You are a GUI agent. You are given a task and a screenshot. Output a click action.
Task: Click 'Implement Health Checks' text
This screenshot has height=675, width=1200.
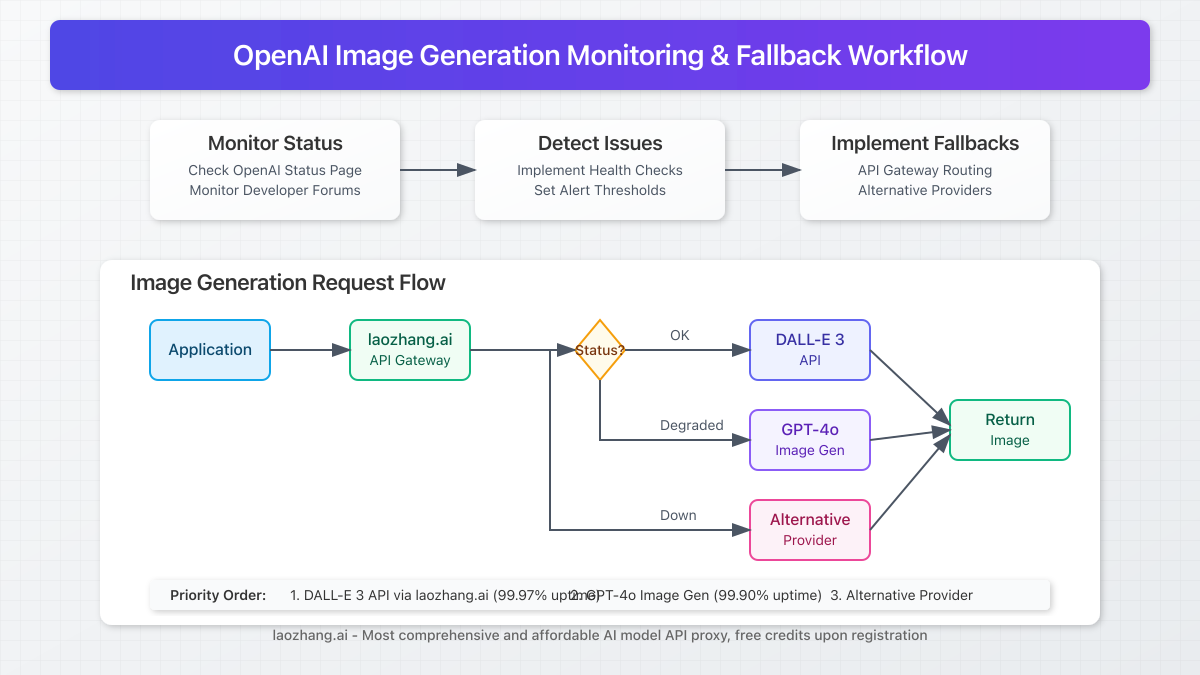(x=600, y=170)
